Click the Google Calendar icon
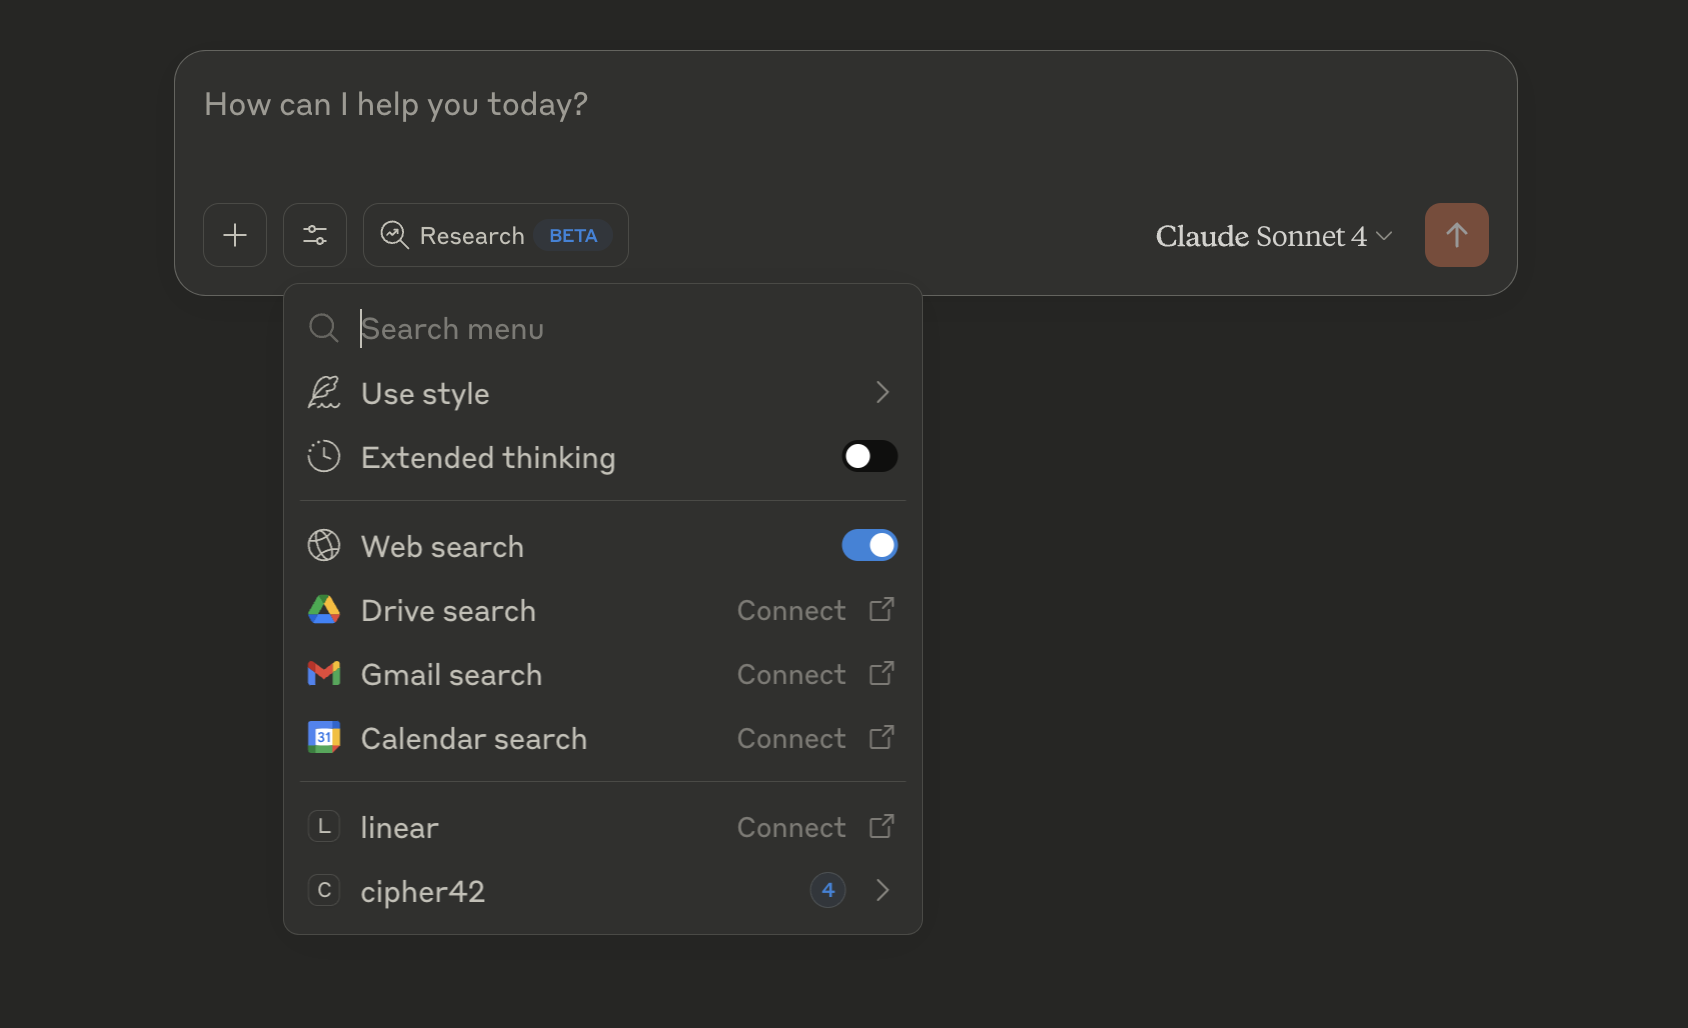The image size is (1688, 1028). (324, 738)
